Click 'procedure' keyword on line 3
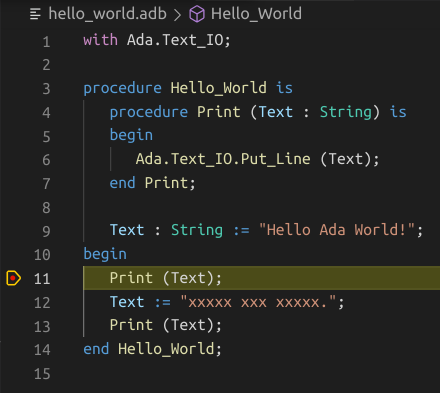The height and width of the screenshot is (393, 440). [x=122, y=88]
